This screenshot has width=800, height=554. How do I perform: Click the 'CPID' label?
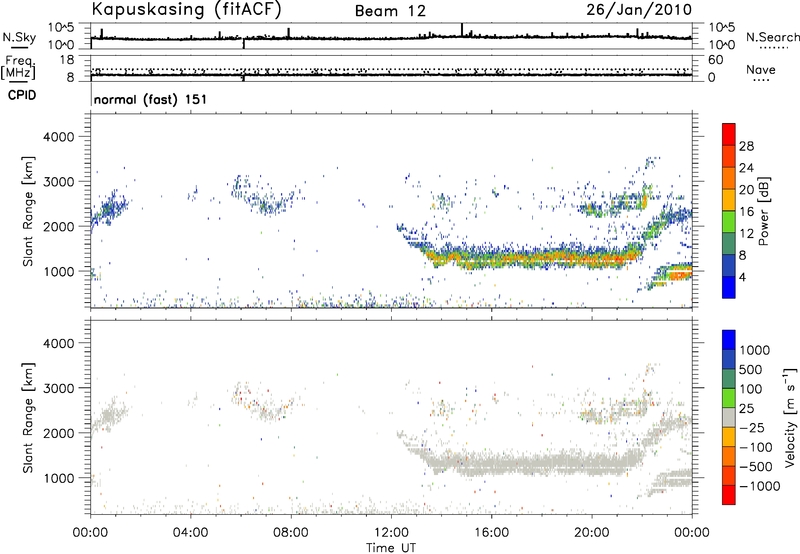click(22, 95)
